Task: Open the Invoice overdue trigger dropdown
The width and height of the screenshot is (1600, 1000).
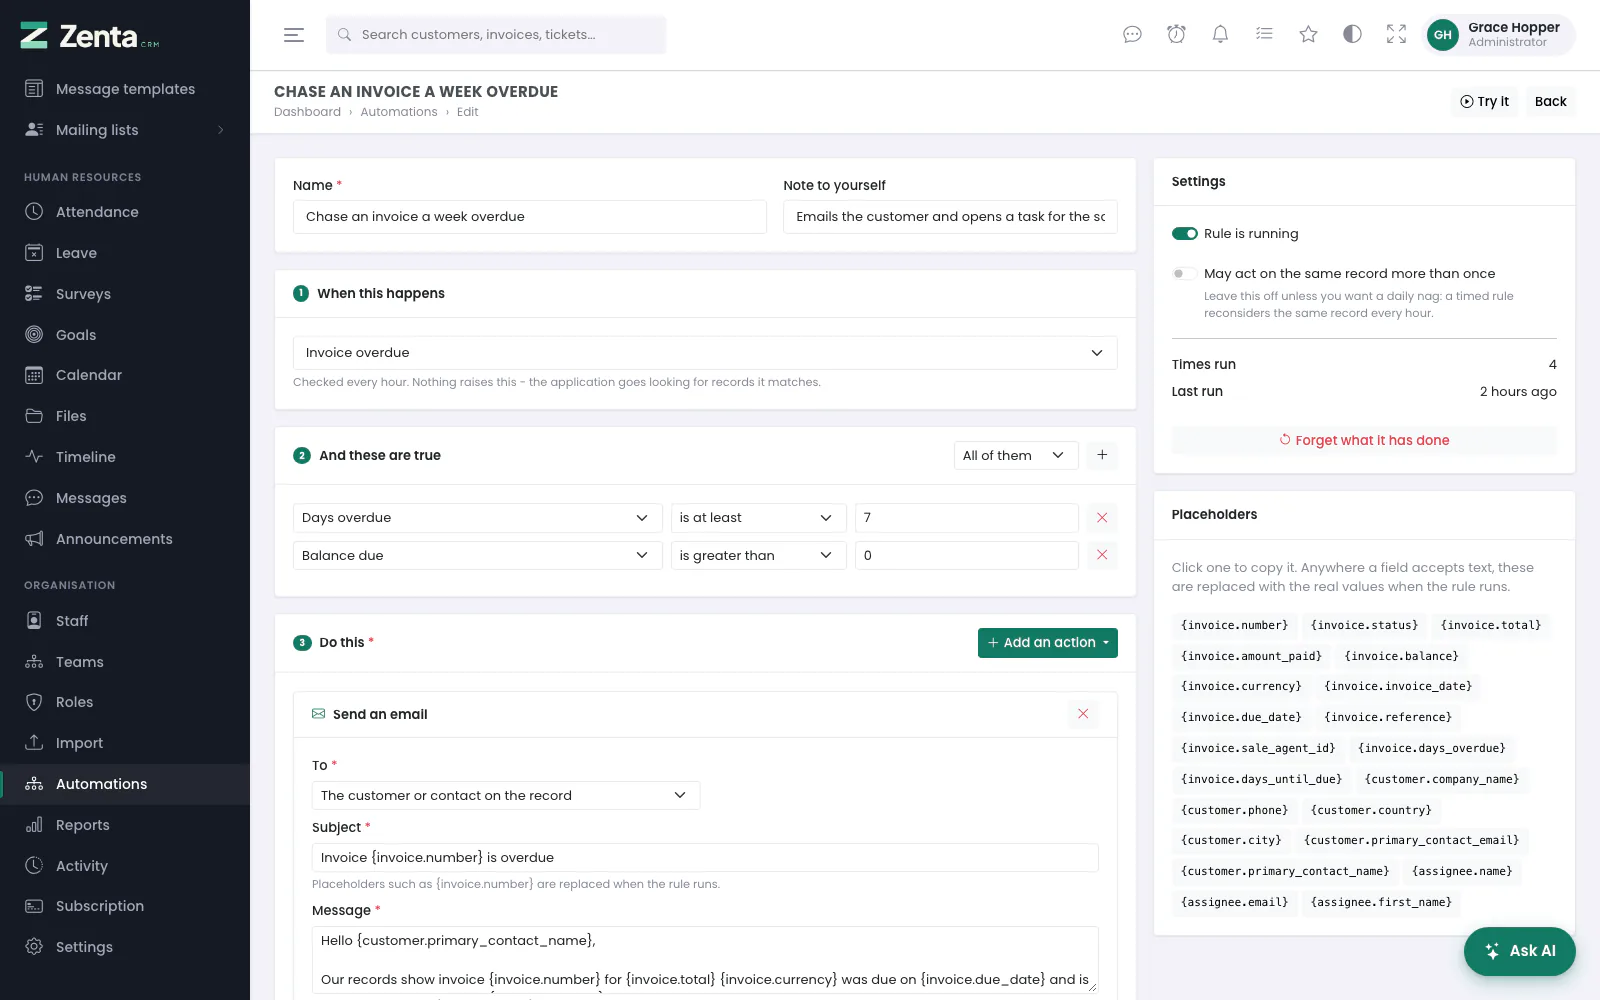Action: tap(705, 353)
